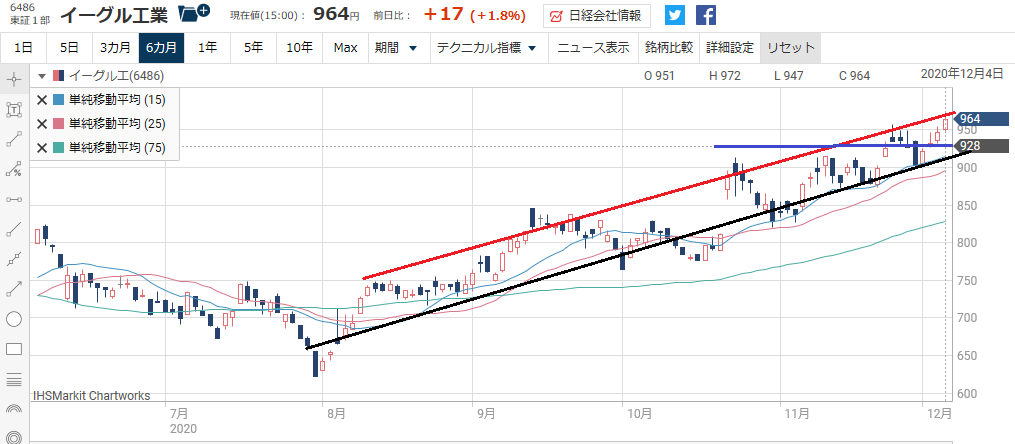
Task: Click the green color swatch for SMA 75
Action: 58,148
